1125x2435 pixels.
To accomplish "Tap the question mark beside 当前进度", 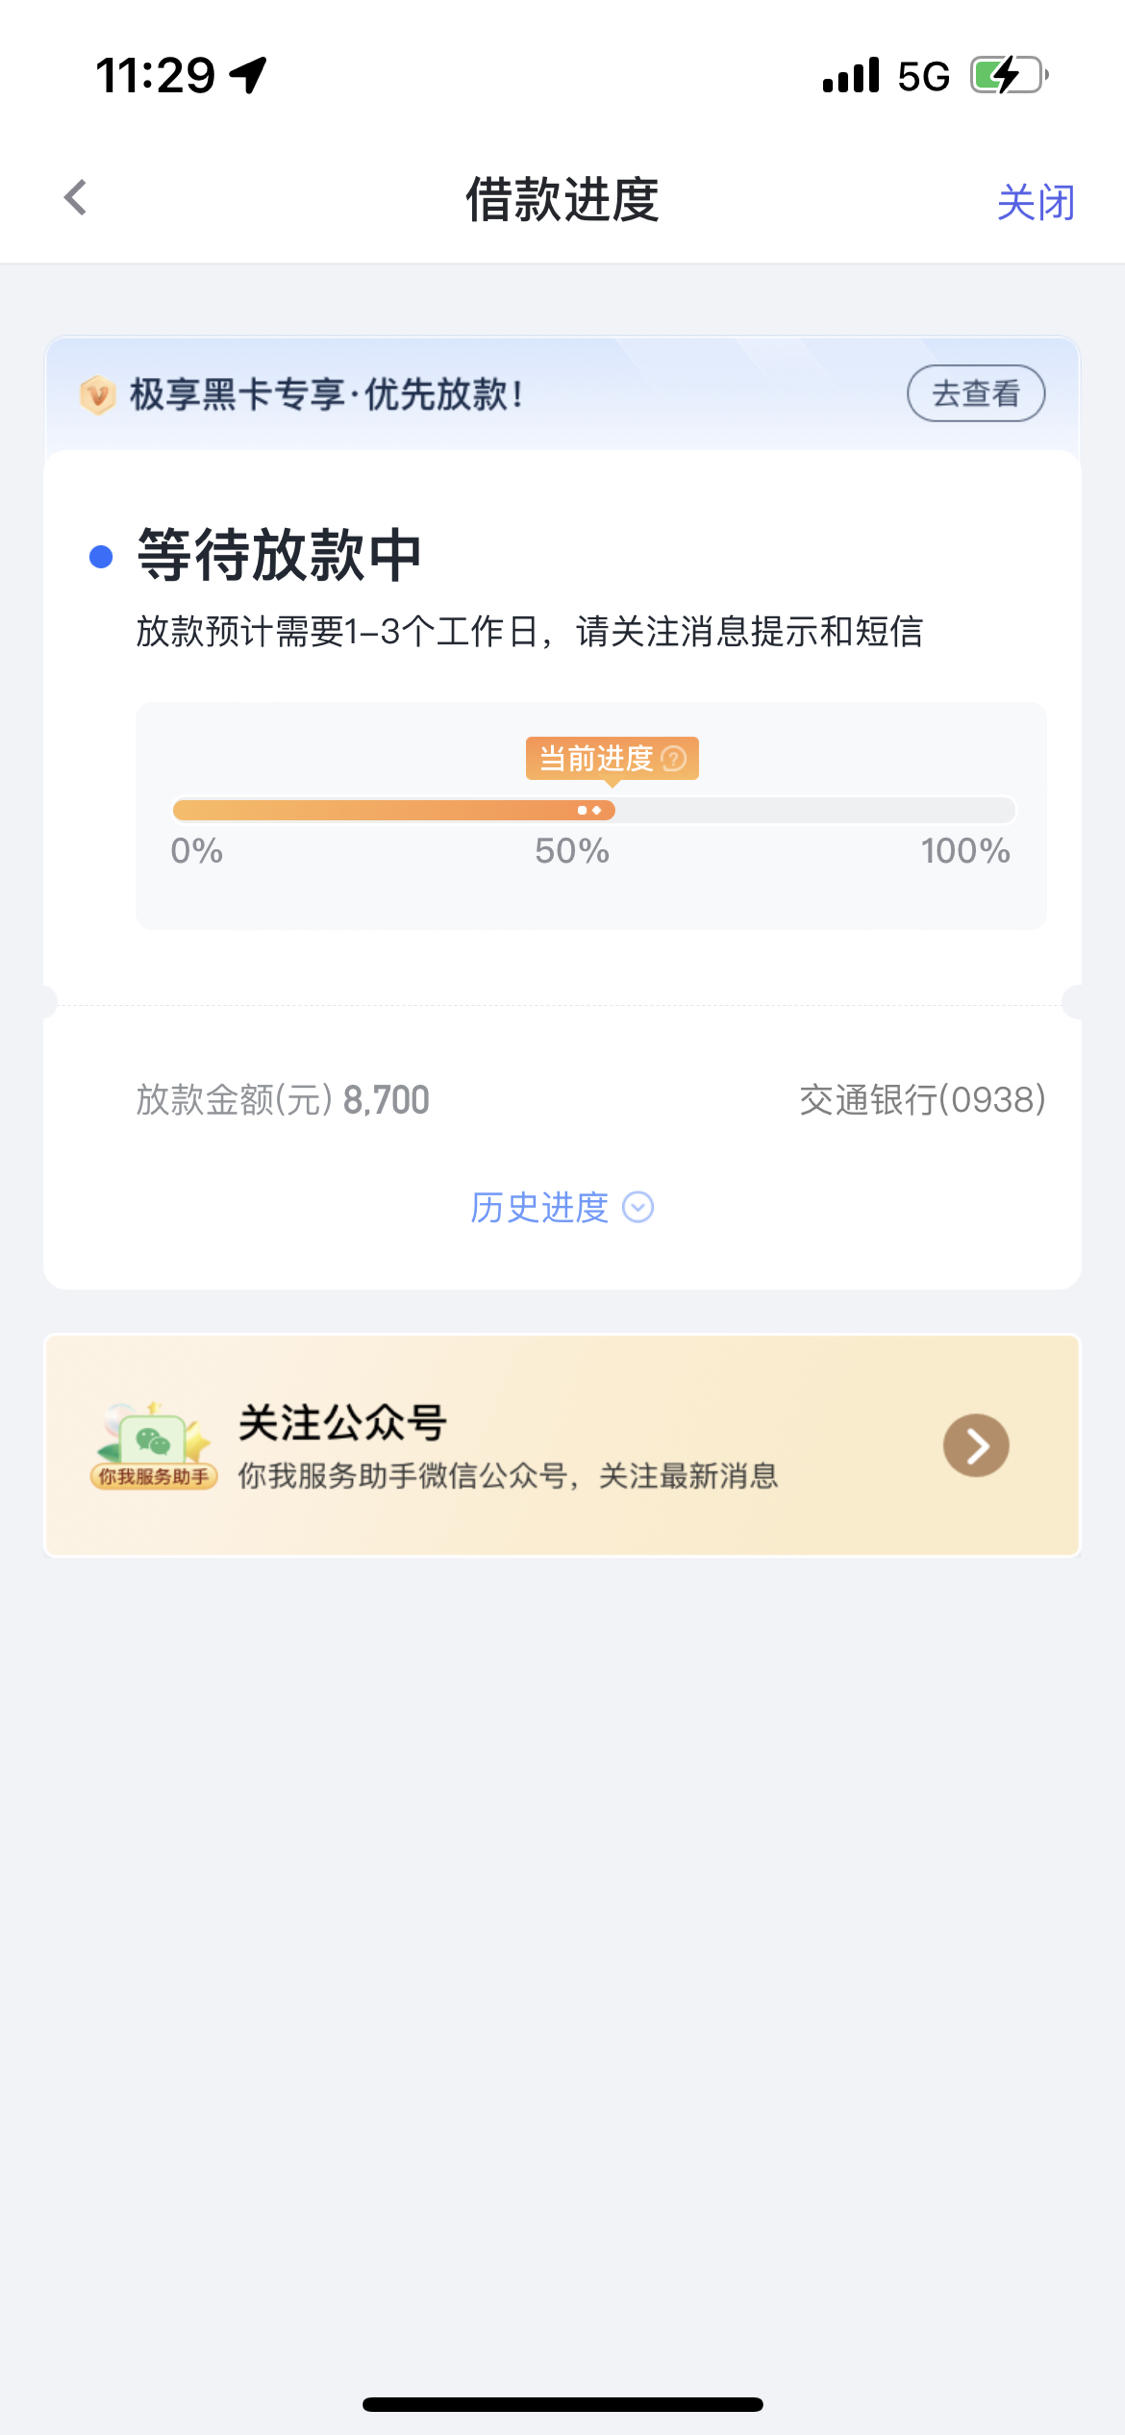I will (x=674, y=759).
